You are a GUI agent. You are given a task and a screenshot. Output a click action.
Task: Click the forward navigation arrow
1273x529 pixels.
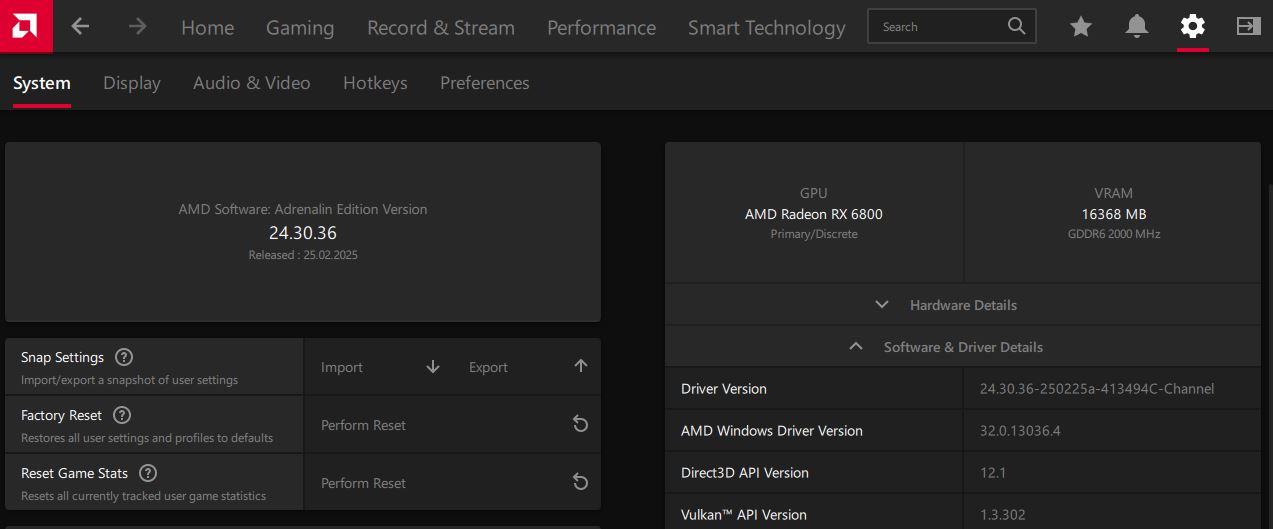click(x=138, y=27)
